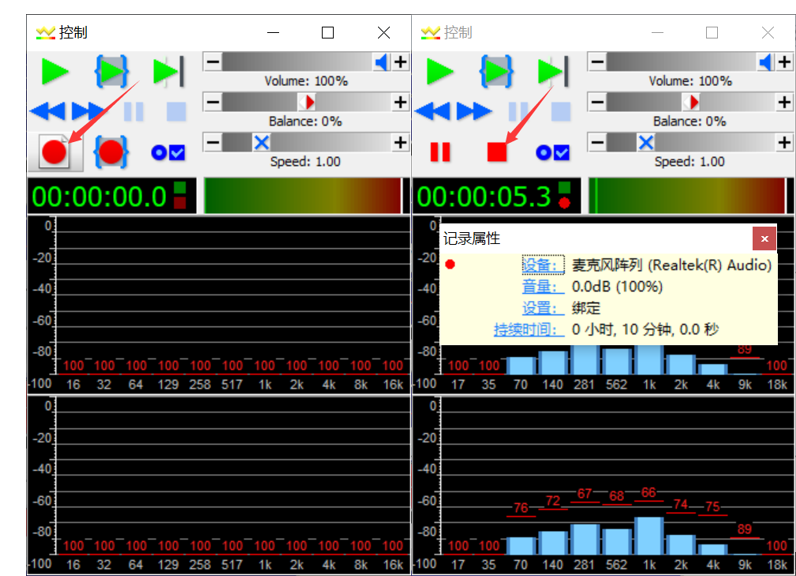Viewport: 796px width, 576px height.
Task: Click the 00:00:05.3 timer display
Action: [x=484, y=196]
